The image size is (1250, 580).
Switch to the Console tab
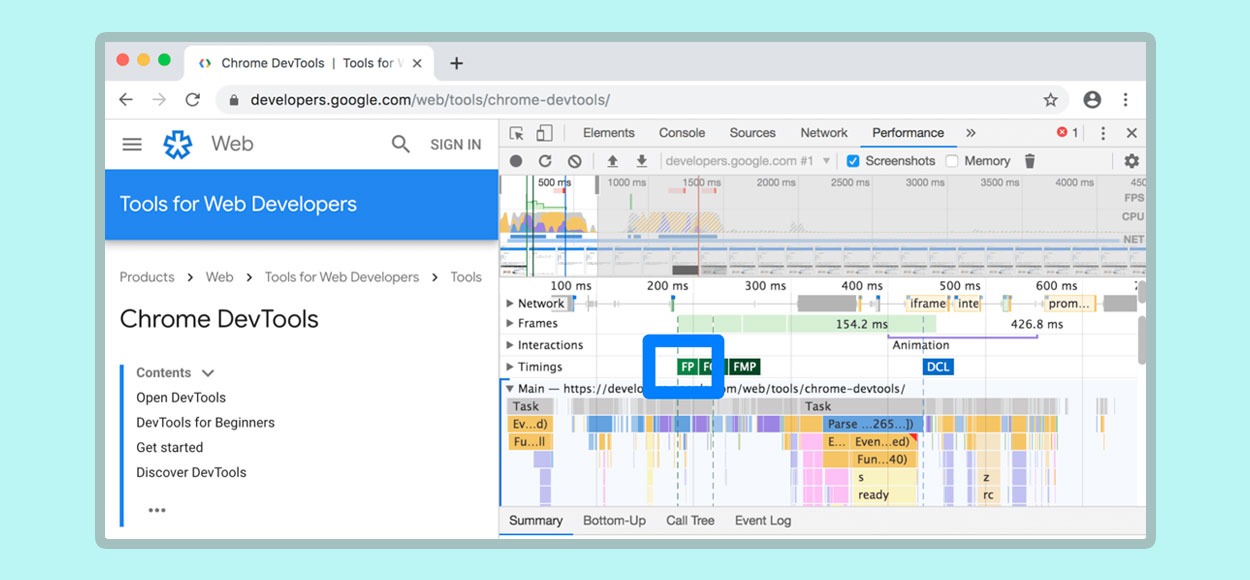[682, 133]
